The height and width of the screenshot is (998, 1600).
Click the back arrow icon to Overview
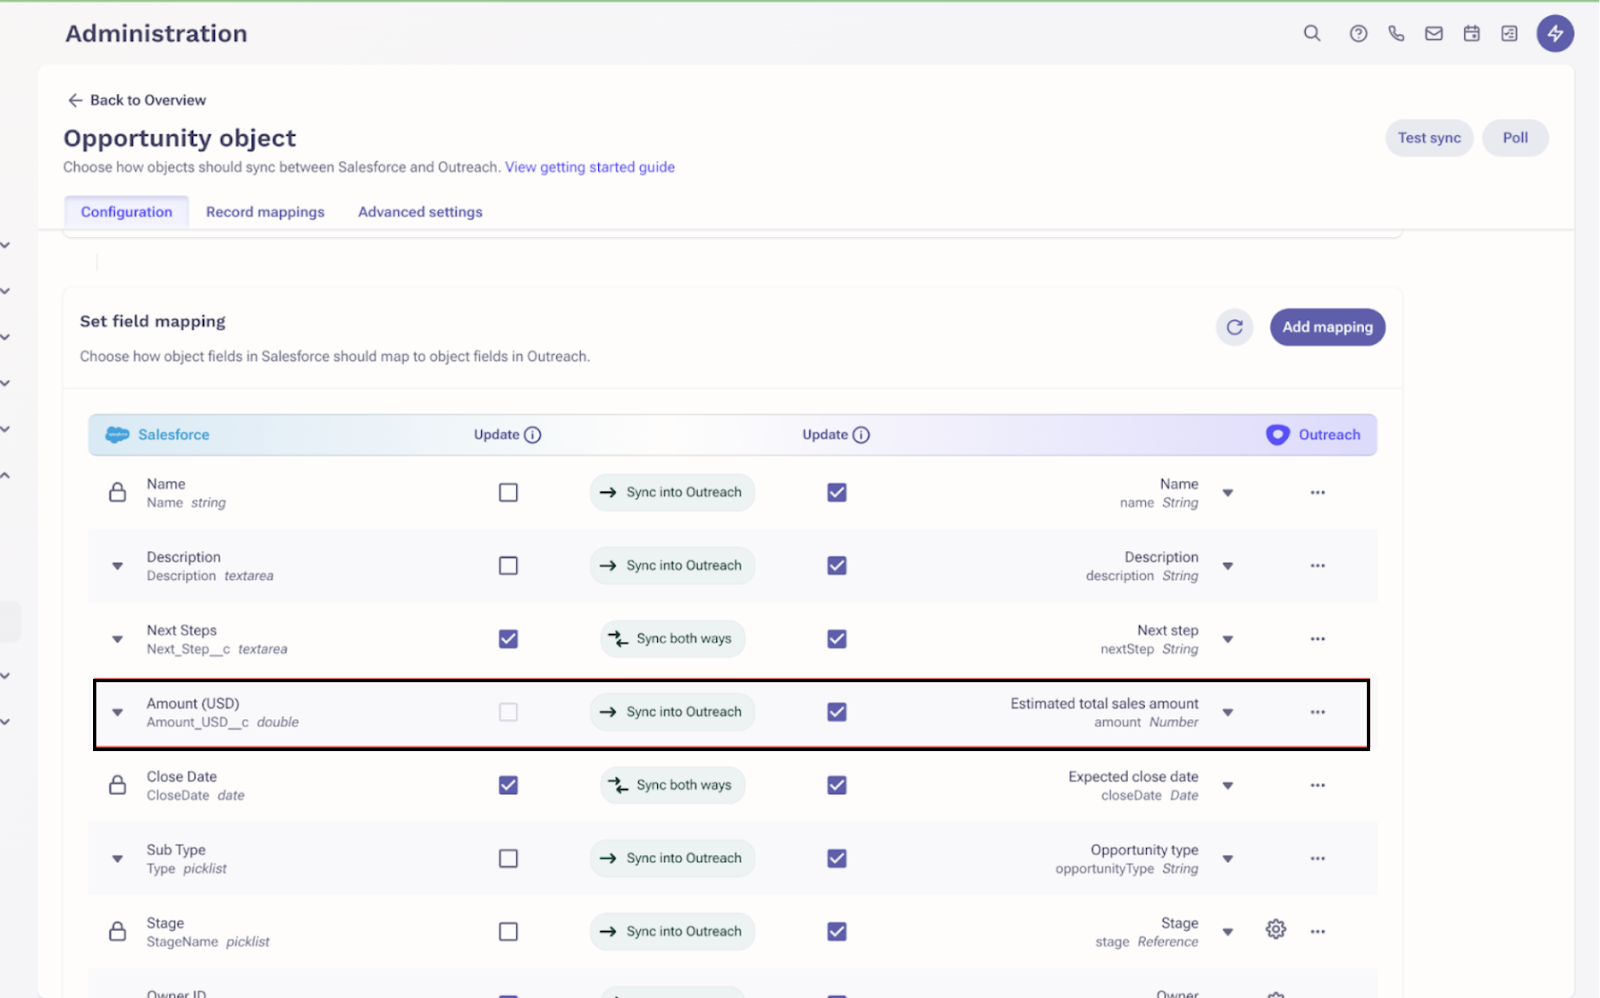(x=75, y=100)
